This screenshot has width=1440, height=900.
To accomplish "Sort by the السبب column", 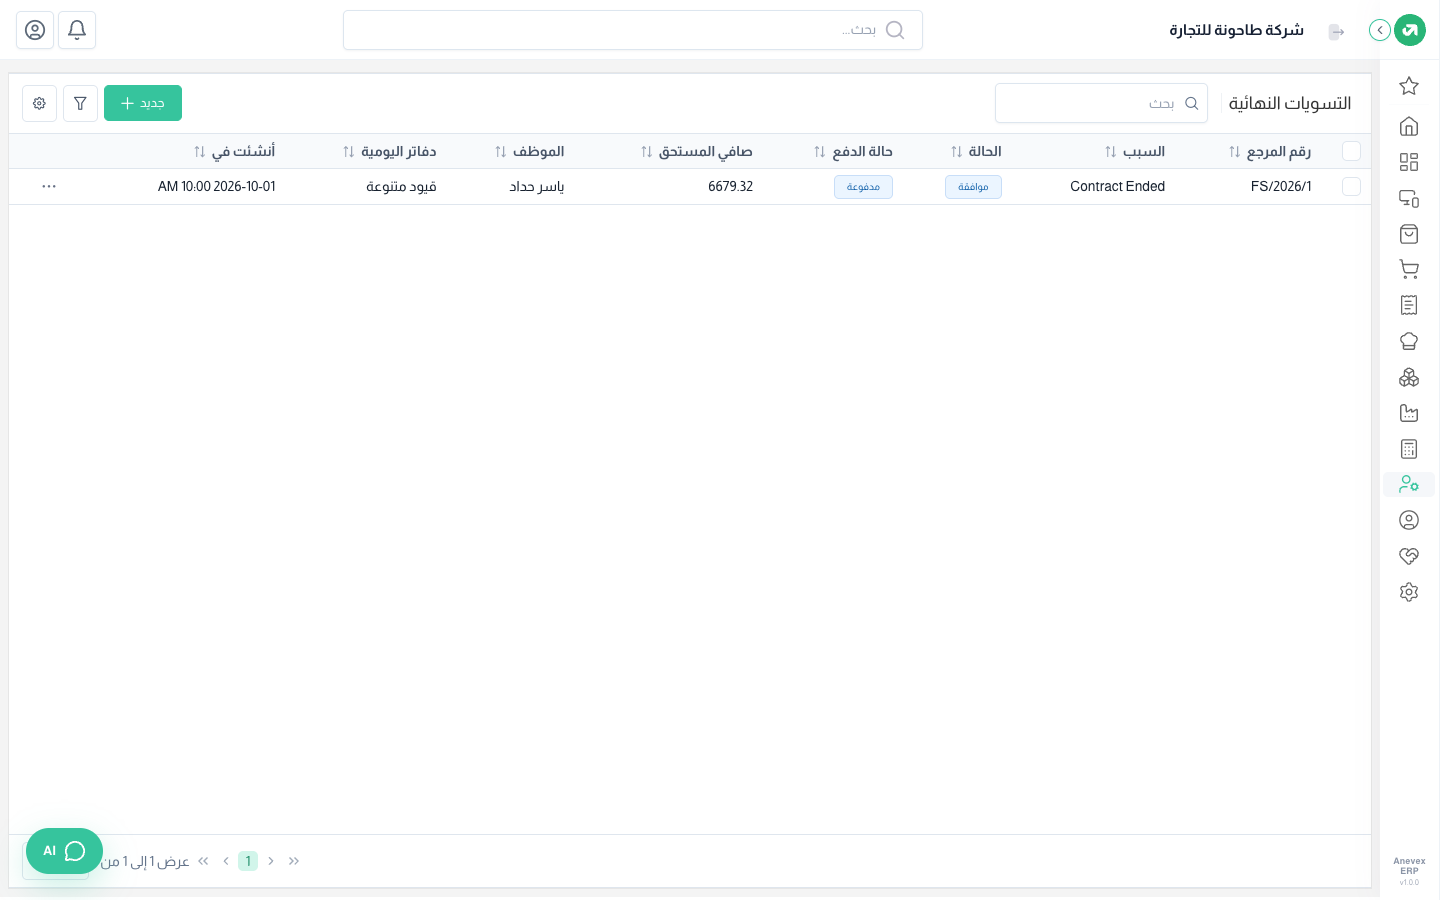I will click(1135, 152).
